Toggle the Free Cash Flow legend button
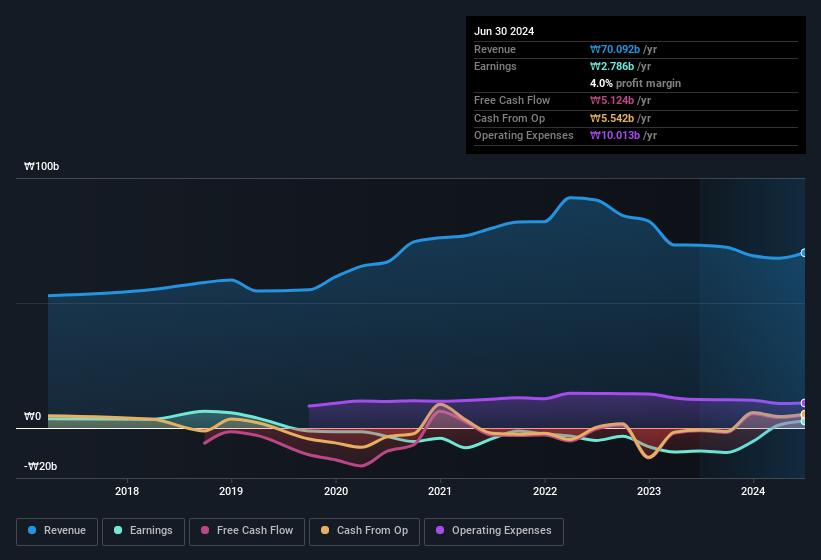 click(247, 531)
